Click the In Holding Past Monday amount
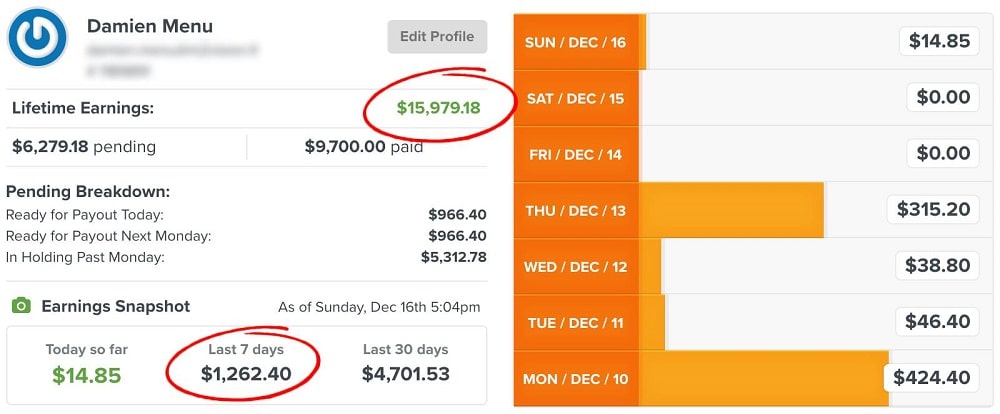The height and width of the screenshot is (414, 1000). [453, 257]
